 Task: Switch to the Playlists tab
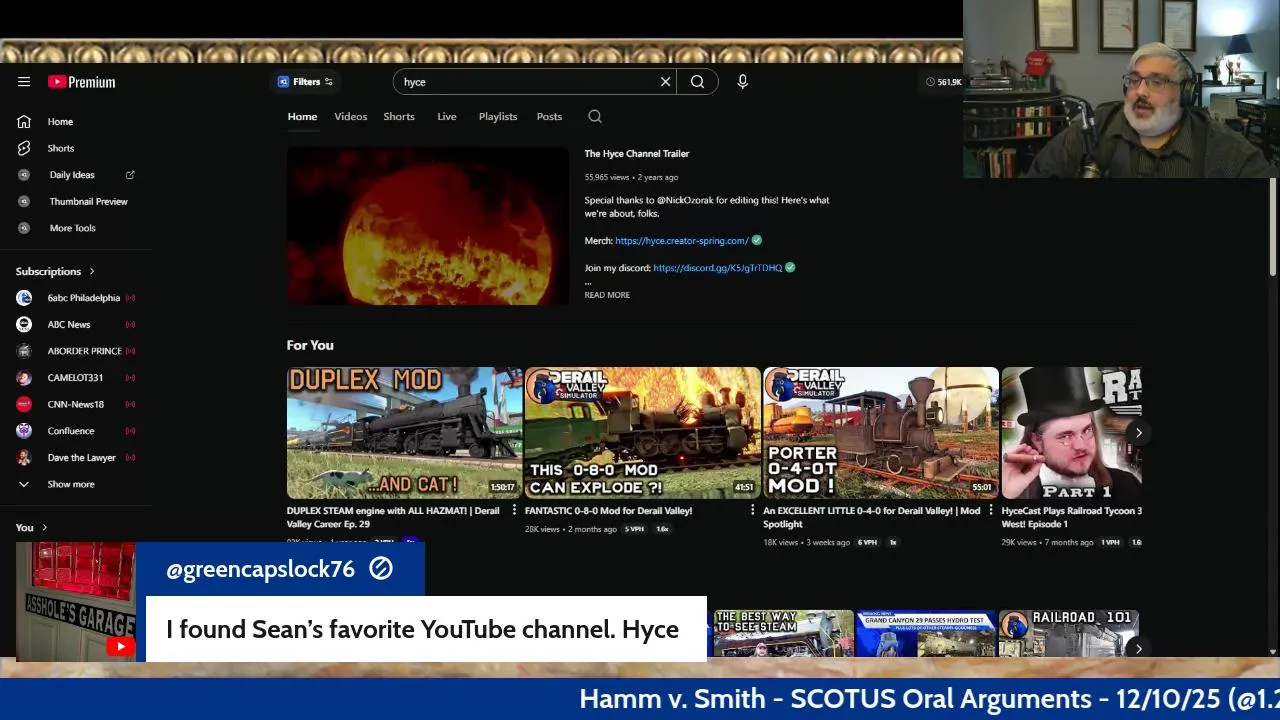tap(498, 116)
